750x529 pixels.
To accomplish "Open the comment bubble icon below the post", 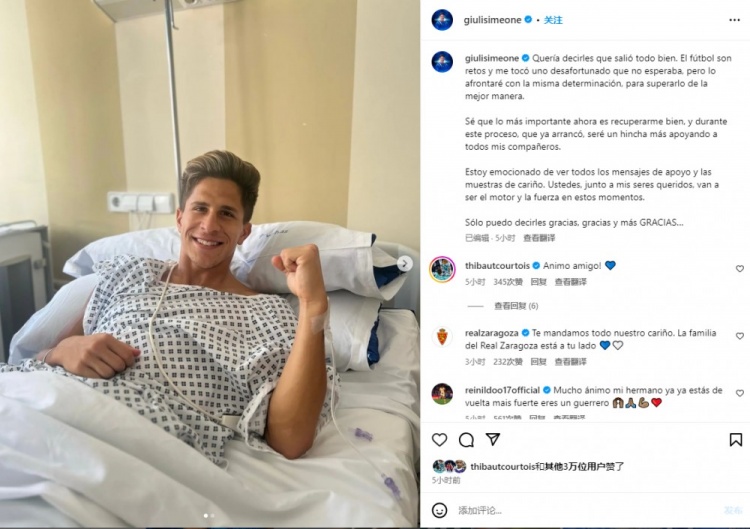I will 466,440.
